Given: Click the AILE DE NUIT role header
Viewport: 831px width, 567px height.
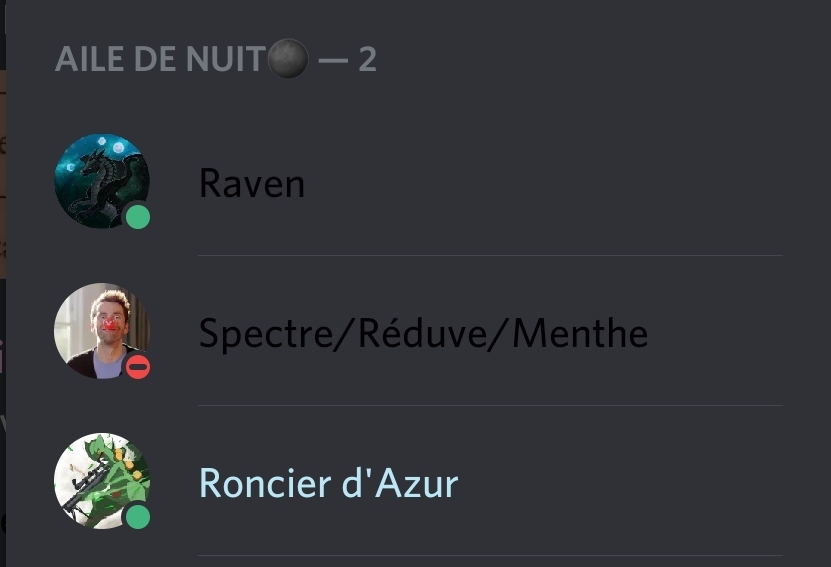Looking at the screenshot, I should click(160, 60).
